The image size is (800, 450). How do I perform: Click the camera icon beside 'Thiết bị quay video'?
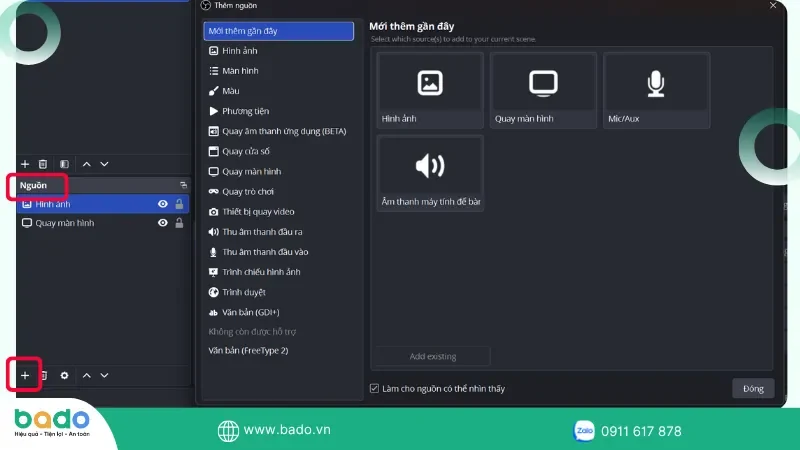pyautogui.click(x=213, y=212)
